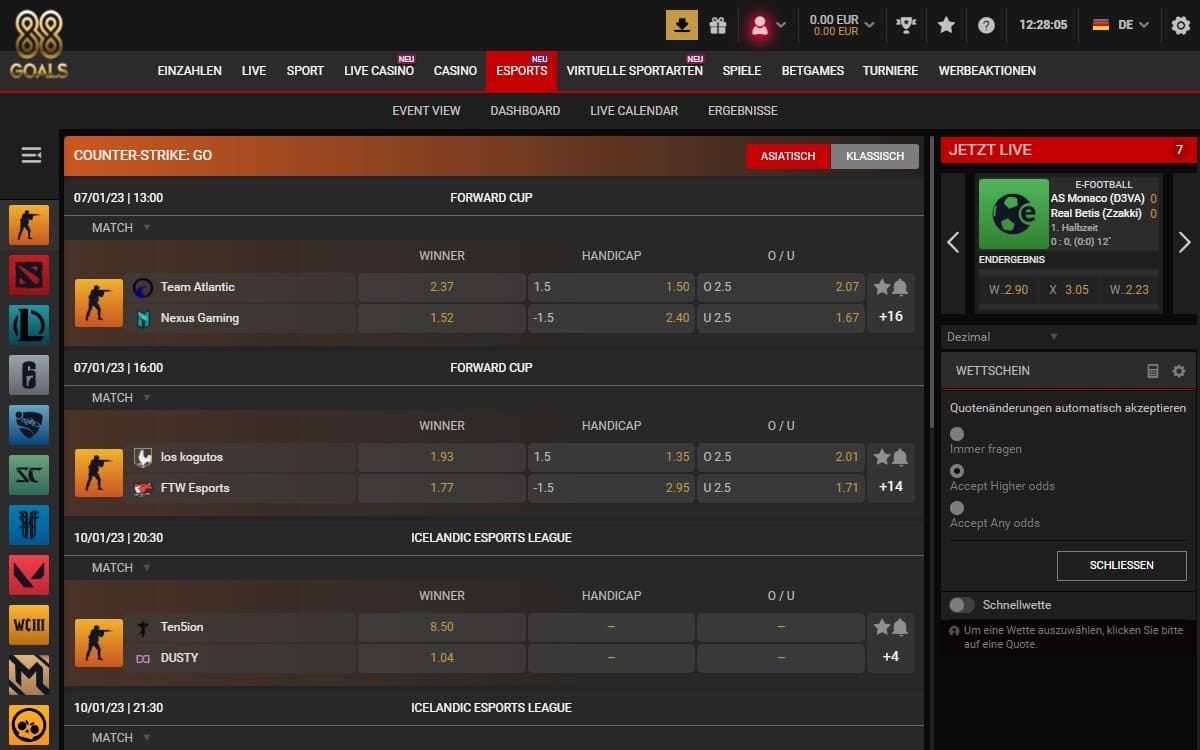Open the Werbeaktionen promotions link
This screenshot has width=1200, height=750.
(x=987, y=71)
